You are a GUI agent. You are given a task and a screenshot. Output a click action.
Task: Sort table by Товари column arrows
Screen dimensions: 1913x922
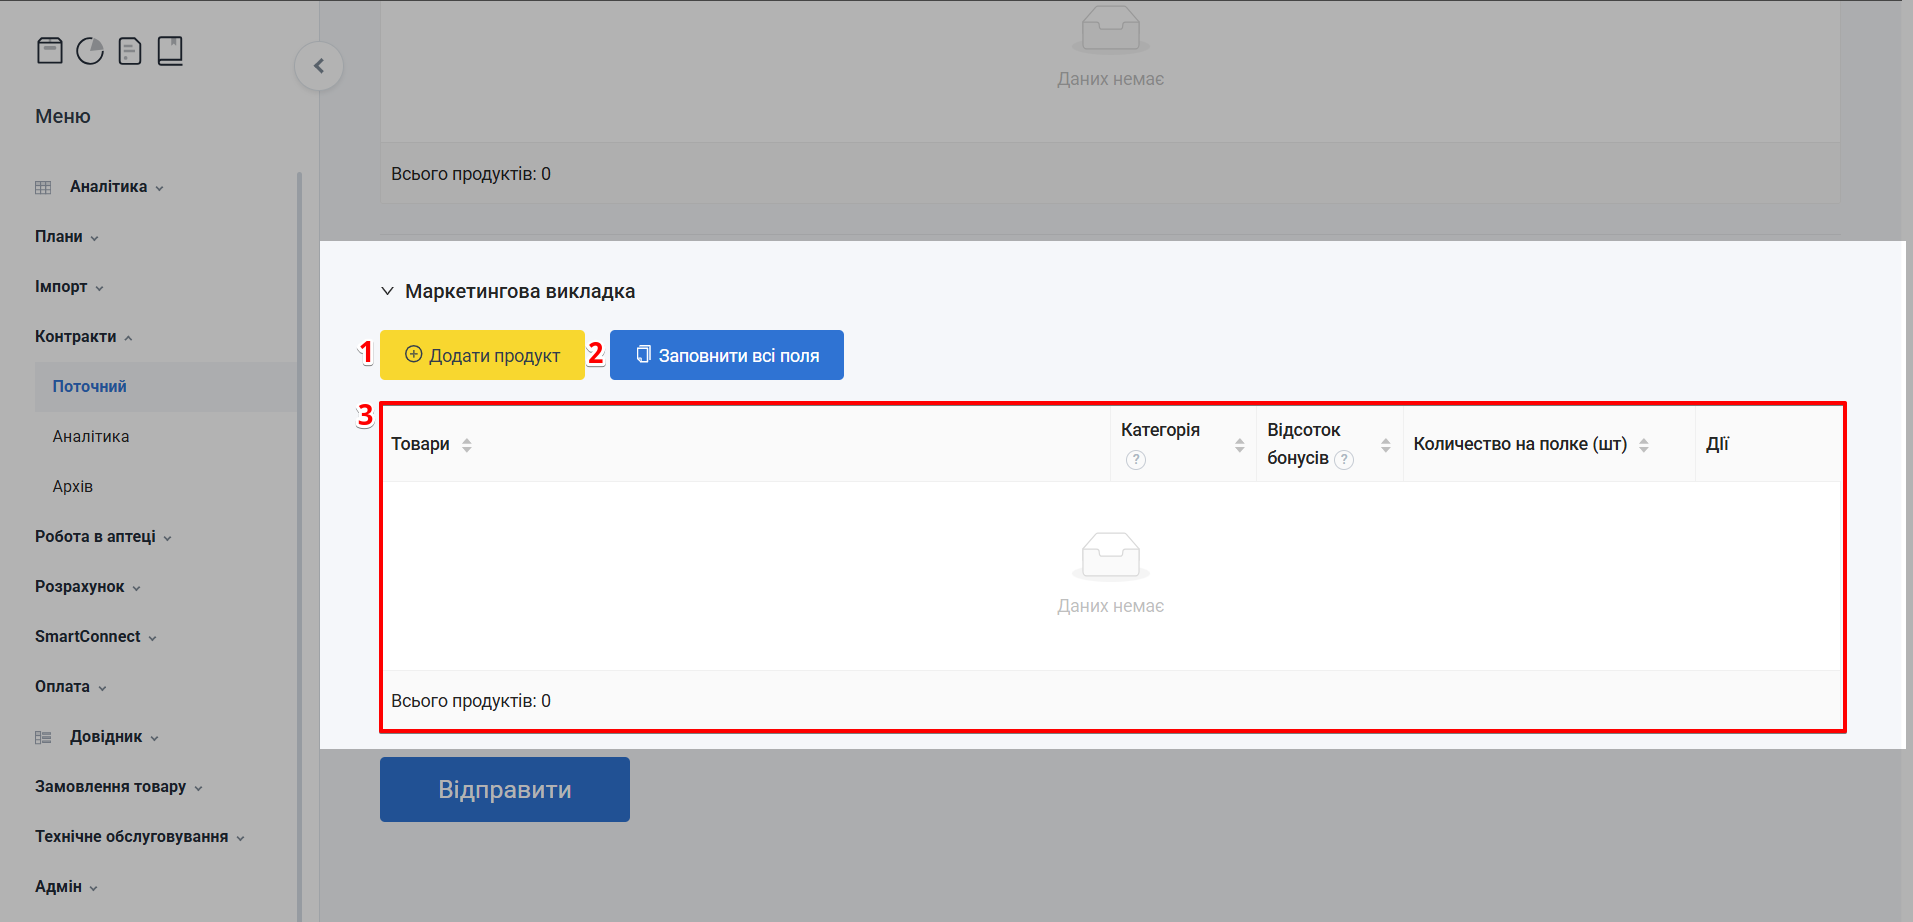tap(467, 445)
